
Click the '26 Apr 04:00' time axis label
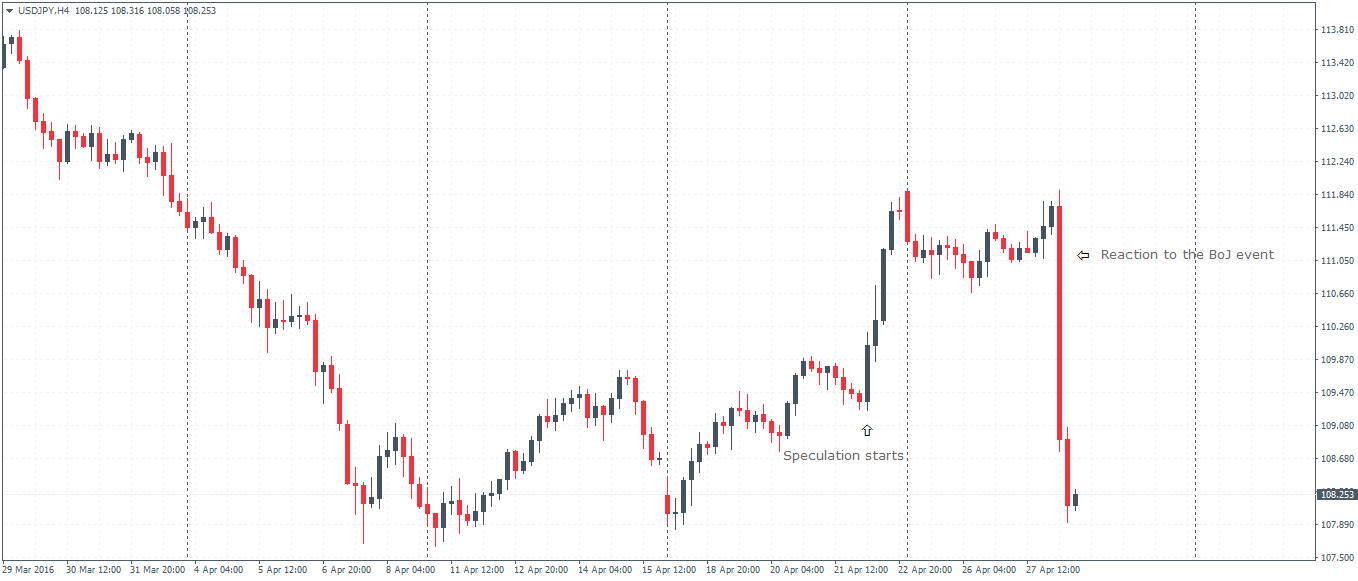[989, 570]
